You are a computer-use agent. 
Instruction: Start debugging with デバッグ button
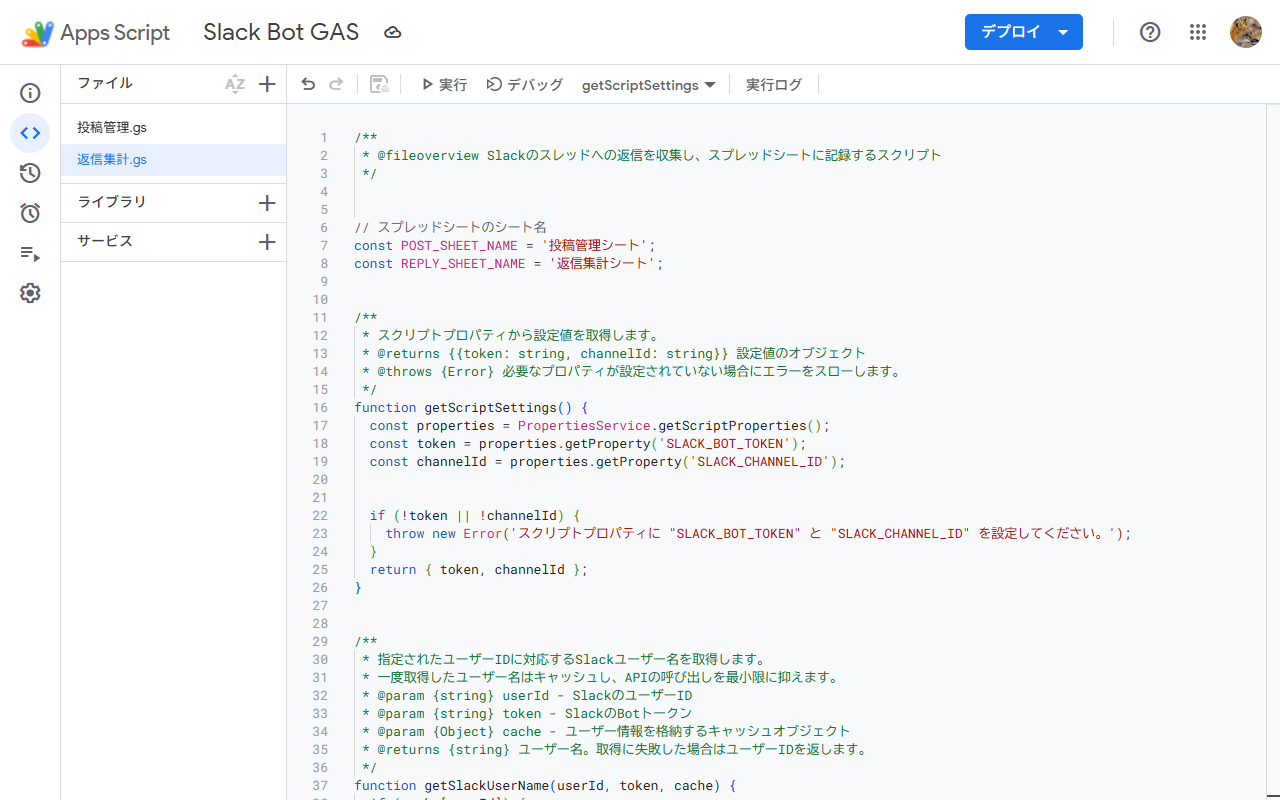tap(524, 85)
